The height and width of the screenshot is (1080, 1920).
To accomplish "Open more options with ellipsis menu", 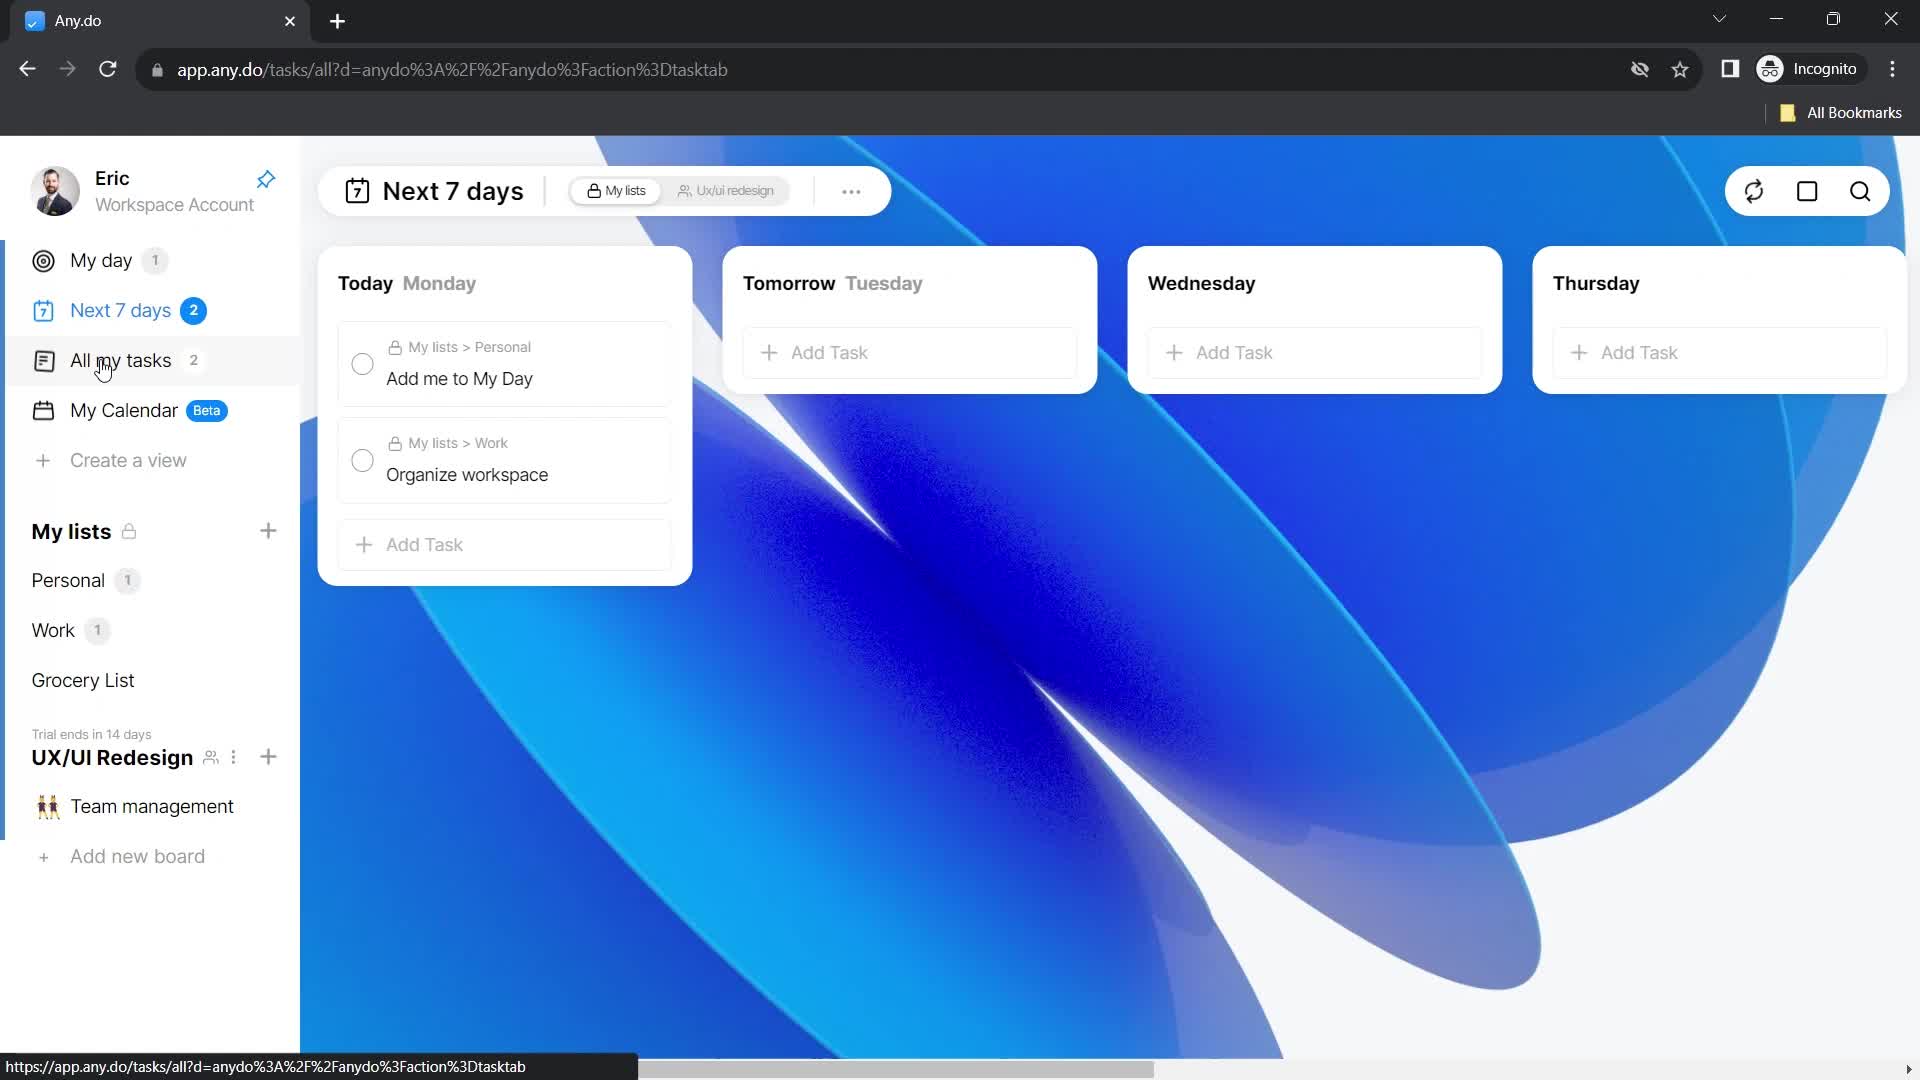I will pyautogui.click(x=851, y=191).
